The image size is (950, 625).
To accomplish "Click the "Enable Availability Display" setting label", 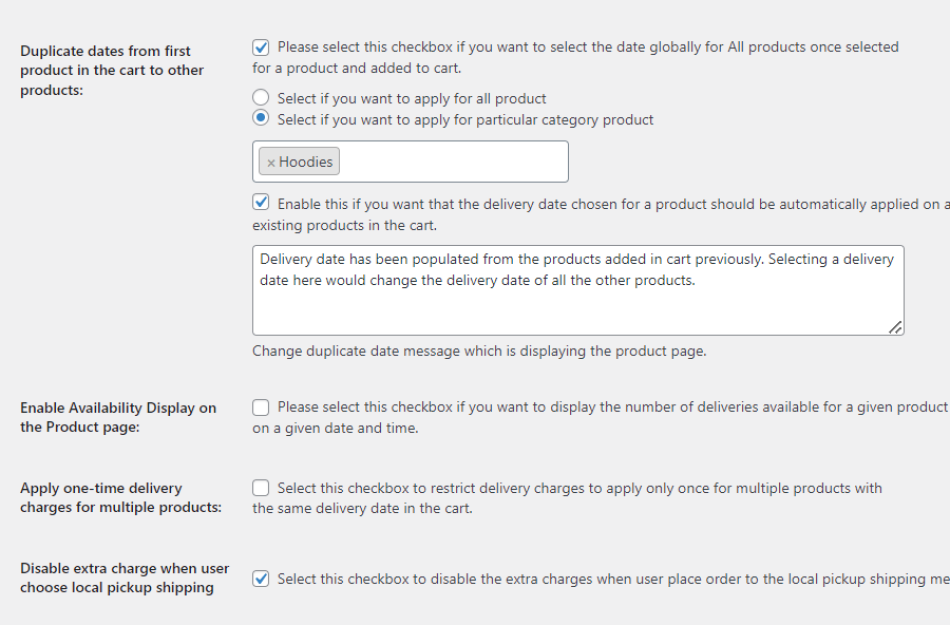I will pos(115,415).
